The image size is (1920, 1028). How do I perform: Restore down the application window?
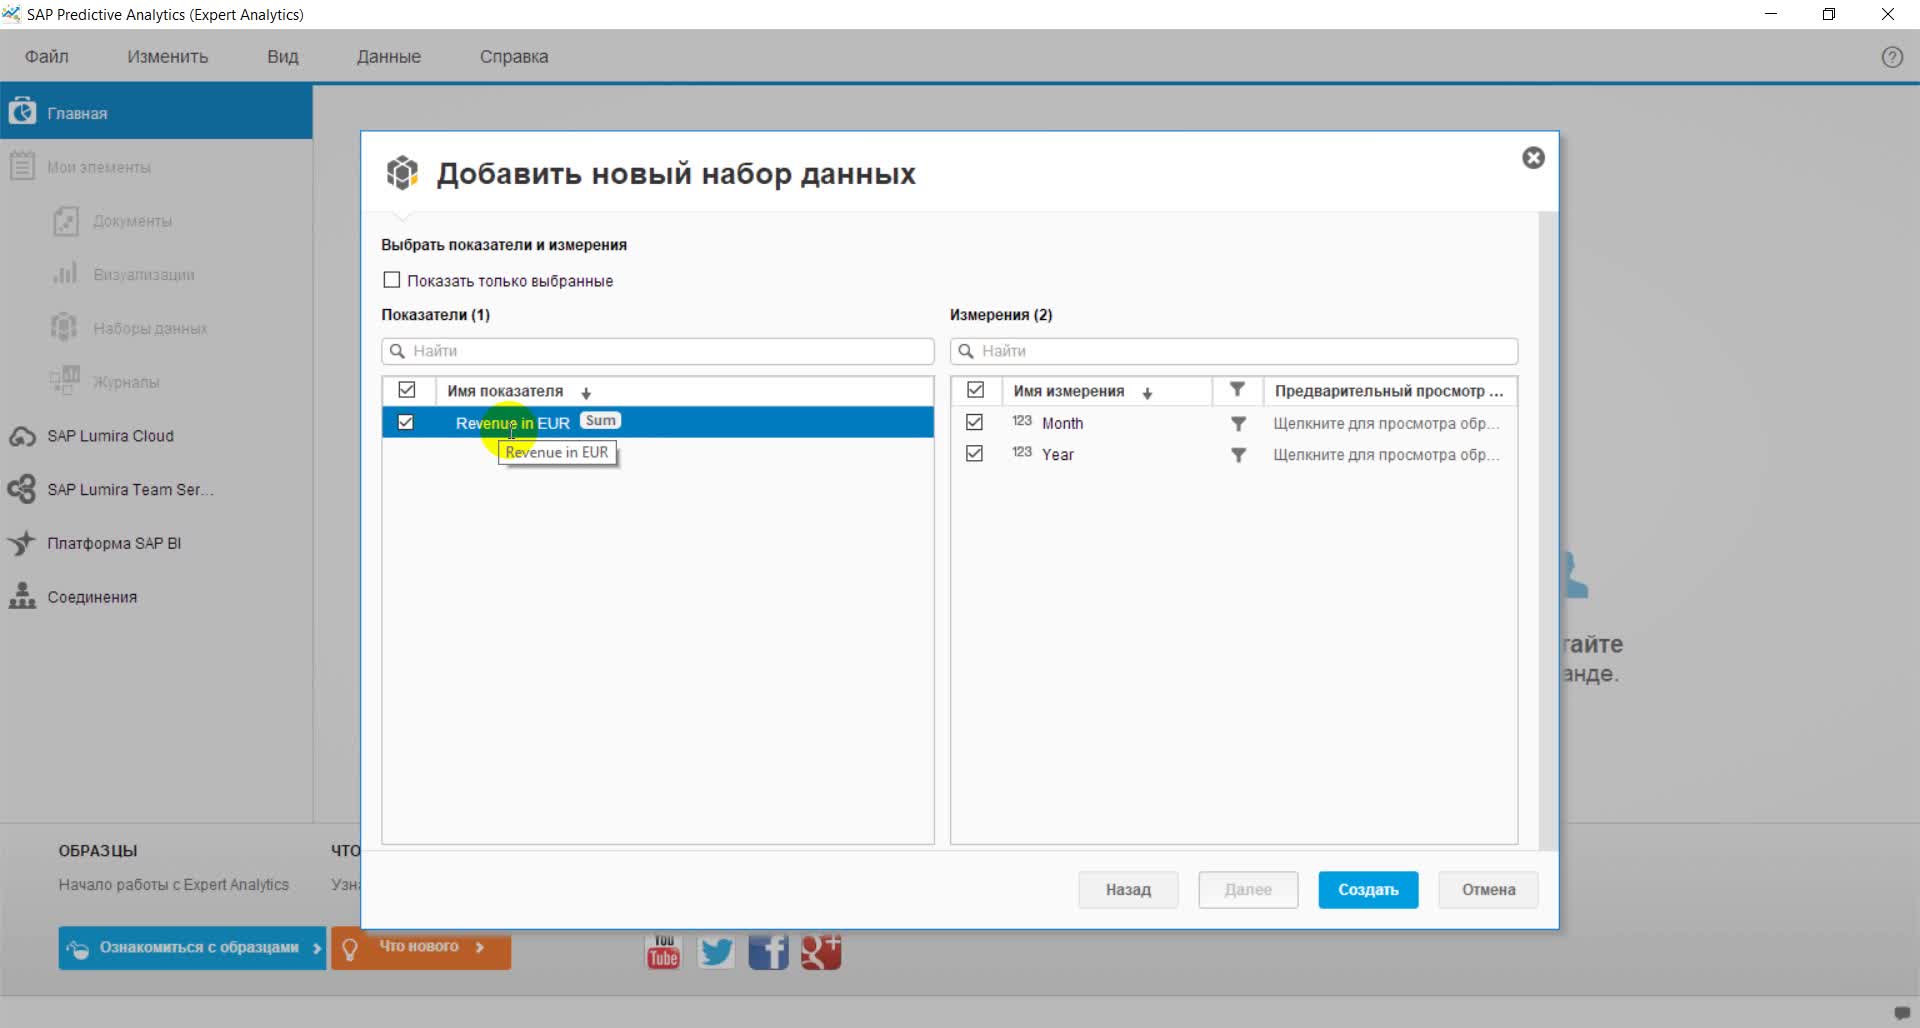[x=1829, y=14]
